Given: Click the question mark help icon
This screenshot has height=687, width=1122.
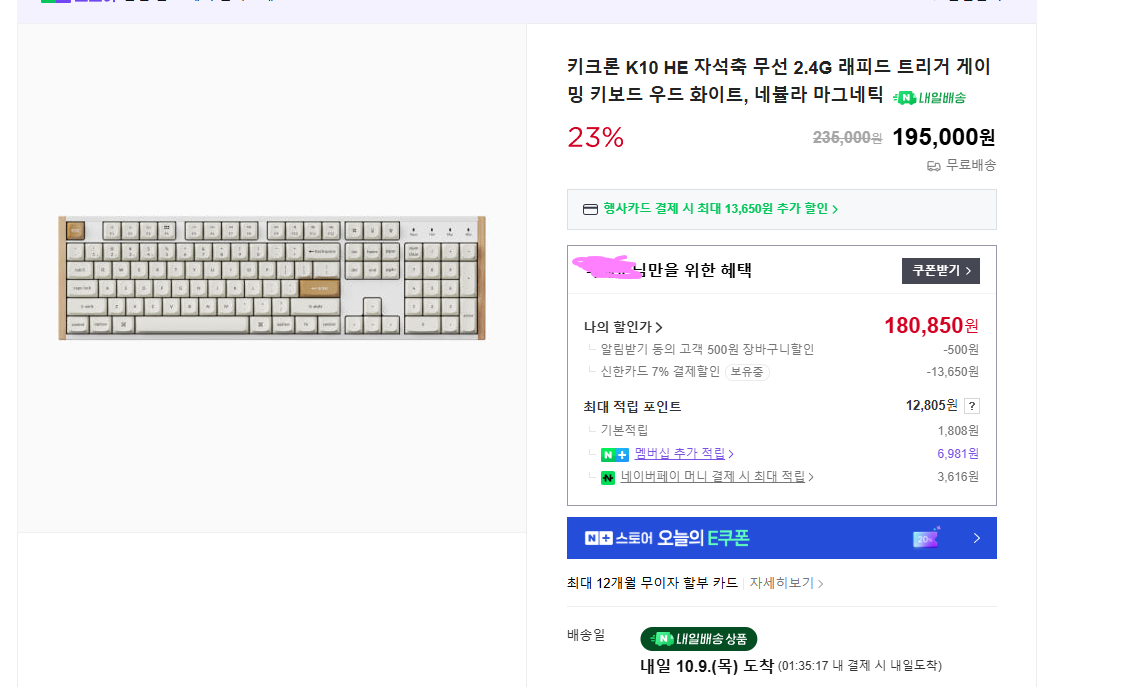Looking at the screenshot, I should [x=971, y=406].
